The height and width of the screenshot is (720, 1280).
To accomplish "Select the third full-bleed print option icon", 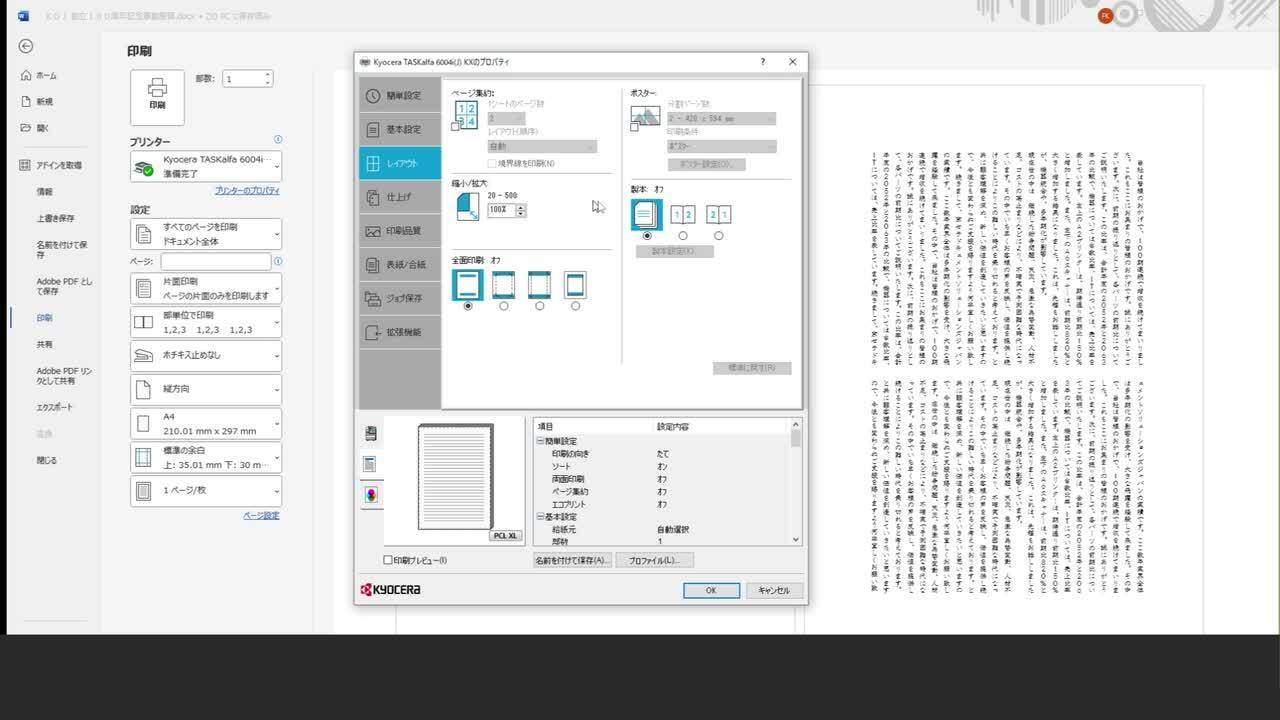I will [x=539, y=285].
